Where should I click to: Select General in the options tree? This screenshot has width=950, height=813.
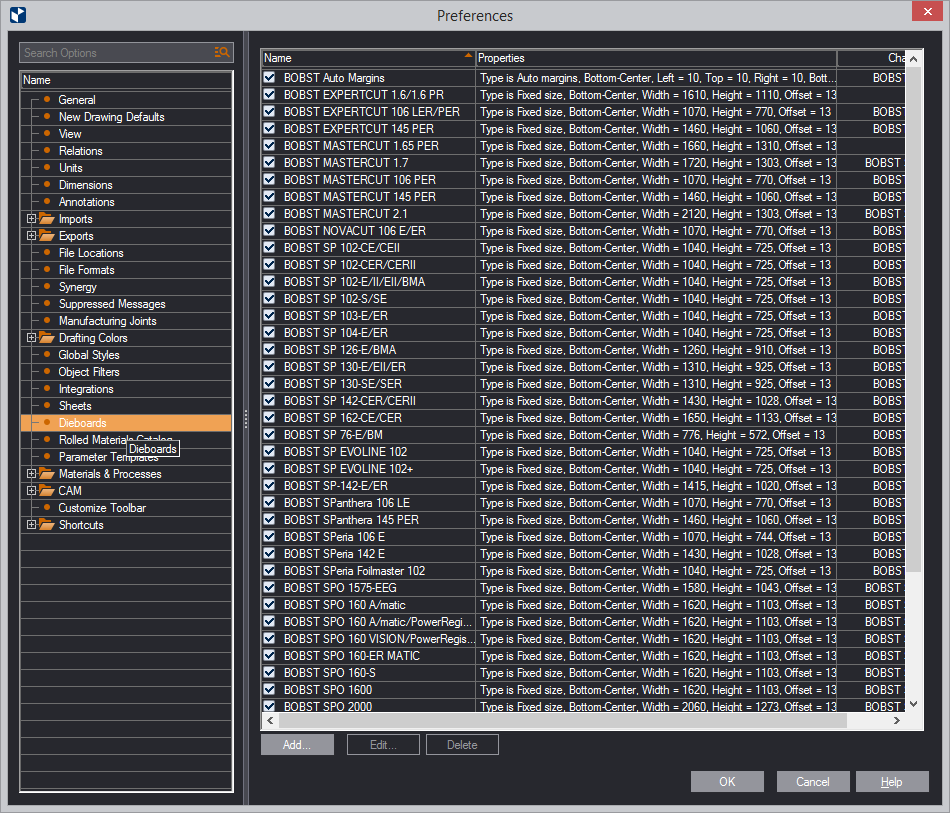coord(77,100)
